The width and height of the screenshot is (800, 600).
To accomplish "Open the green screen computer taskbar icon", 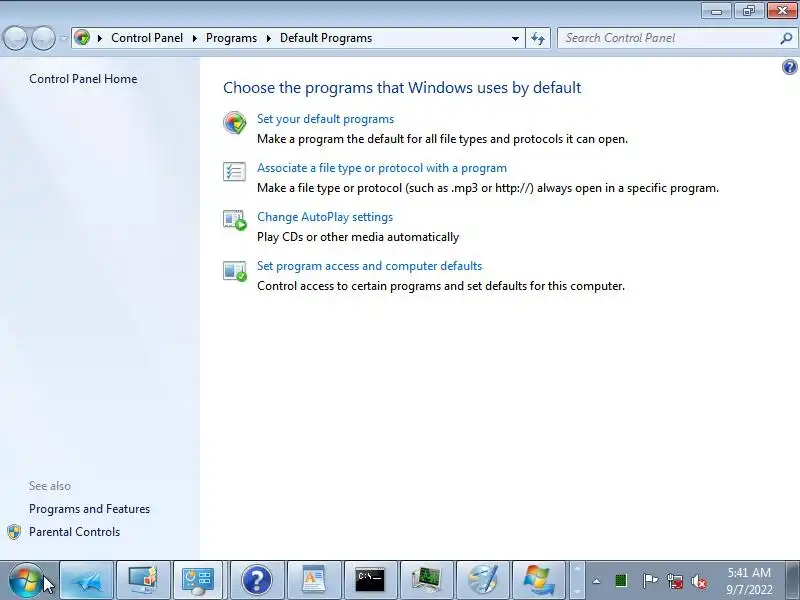I will click(x=427, y=580).
